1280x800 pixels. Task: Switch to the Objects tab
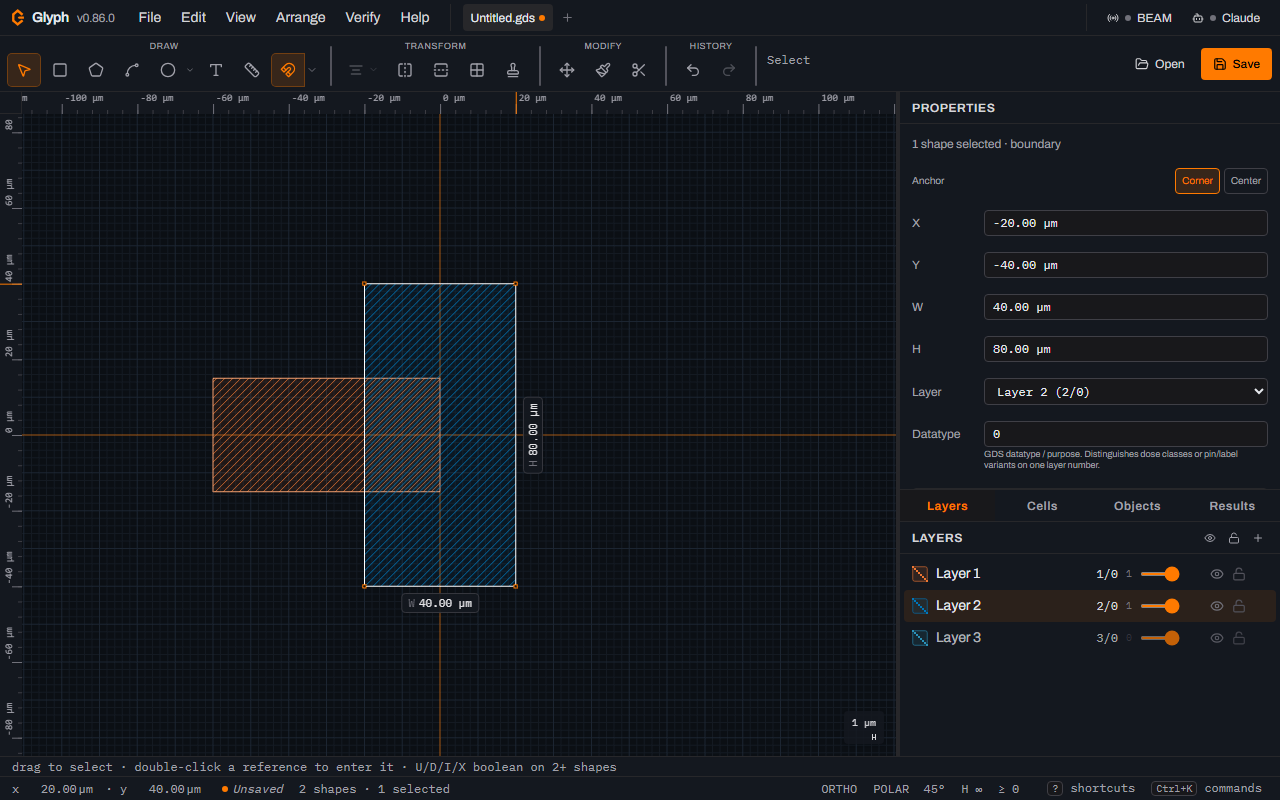click(x=1137, y=506)
